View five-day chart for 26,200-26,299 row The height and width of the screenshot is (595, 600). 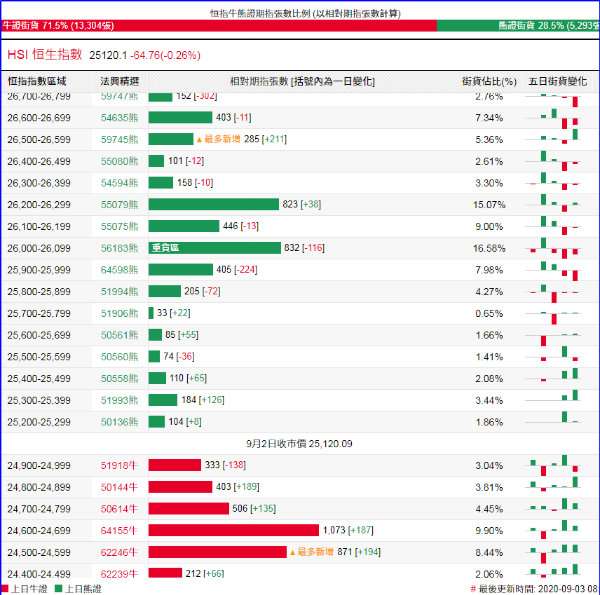[x=553, y=205]
